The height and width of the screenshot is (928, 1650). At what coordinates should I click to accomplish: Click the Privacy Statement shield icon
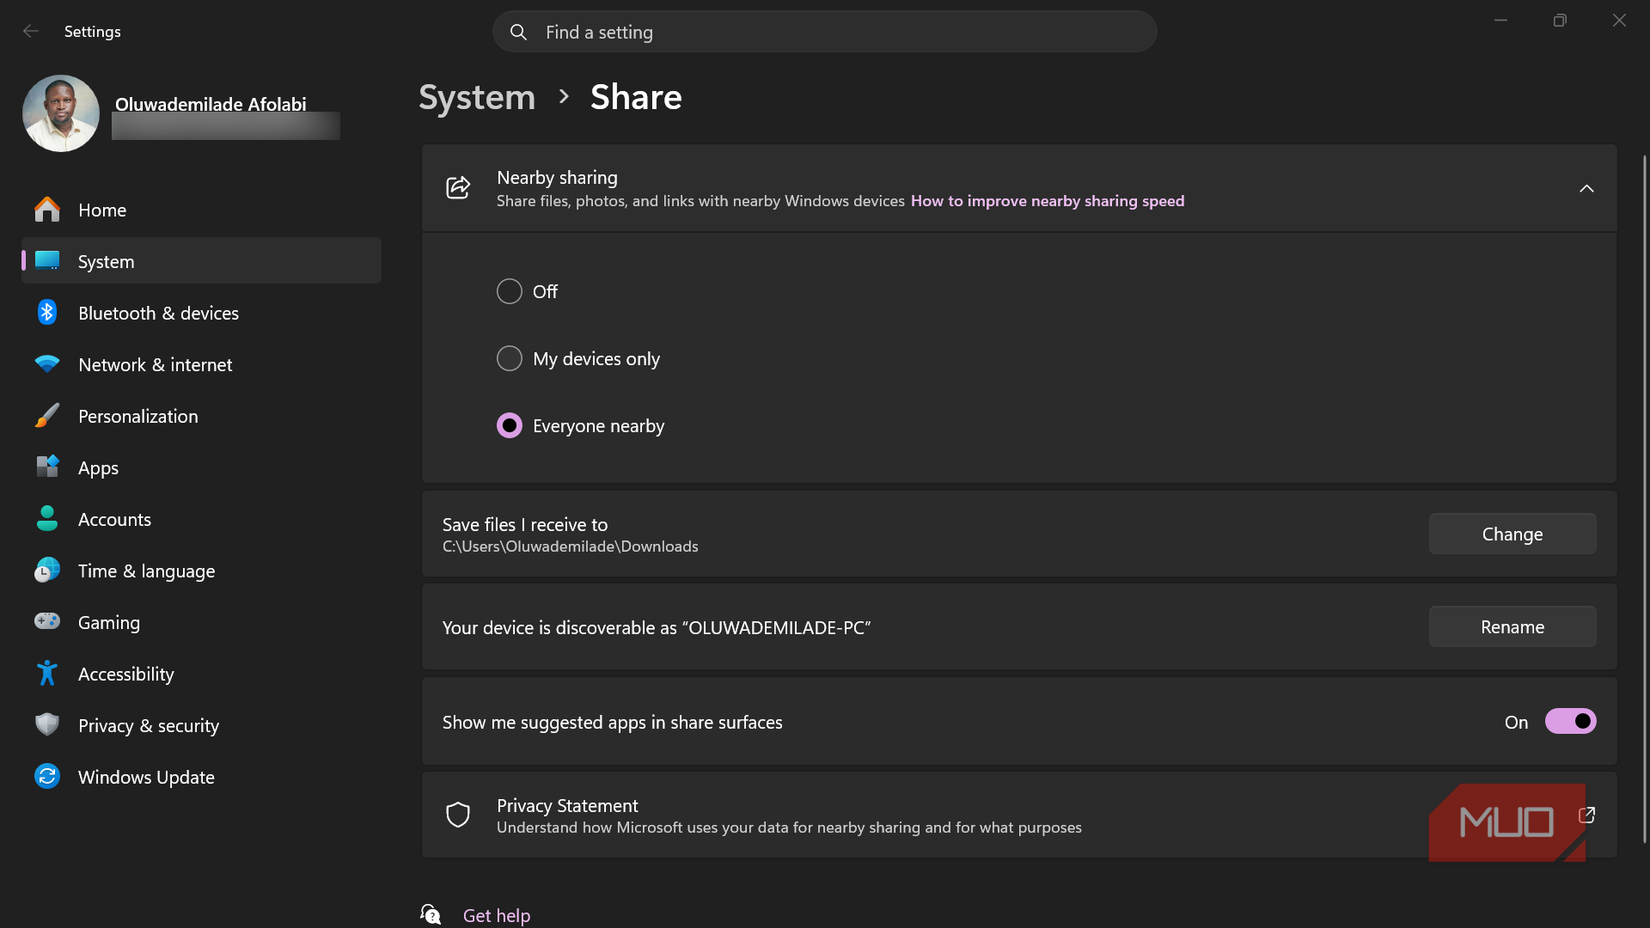pyautogui.click(x=458, y=815)
